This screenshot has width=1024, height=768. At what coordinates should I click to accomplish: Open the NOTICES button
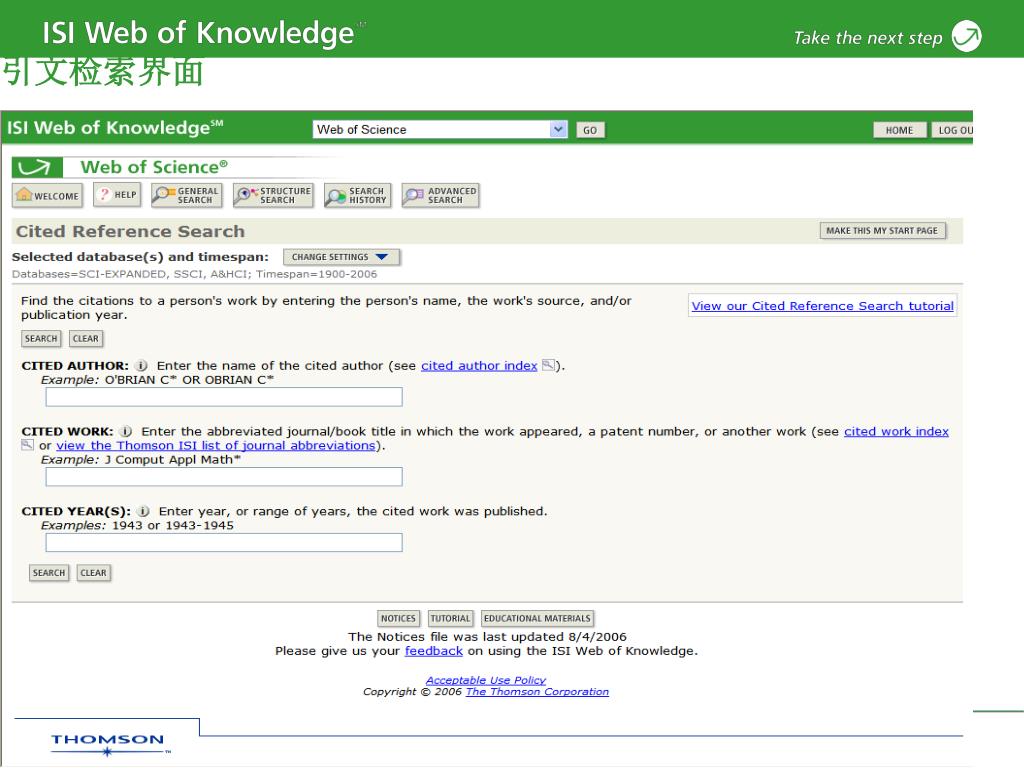pos(398,618)
